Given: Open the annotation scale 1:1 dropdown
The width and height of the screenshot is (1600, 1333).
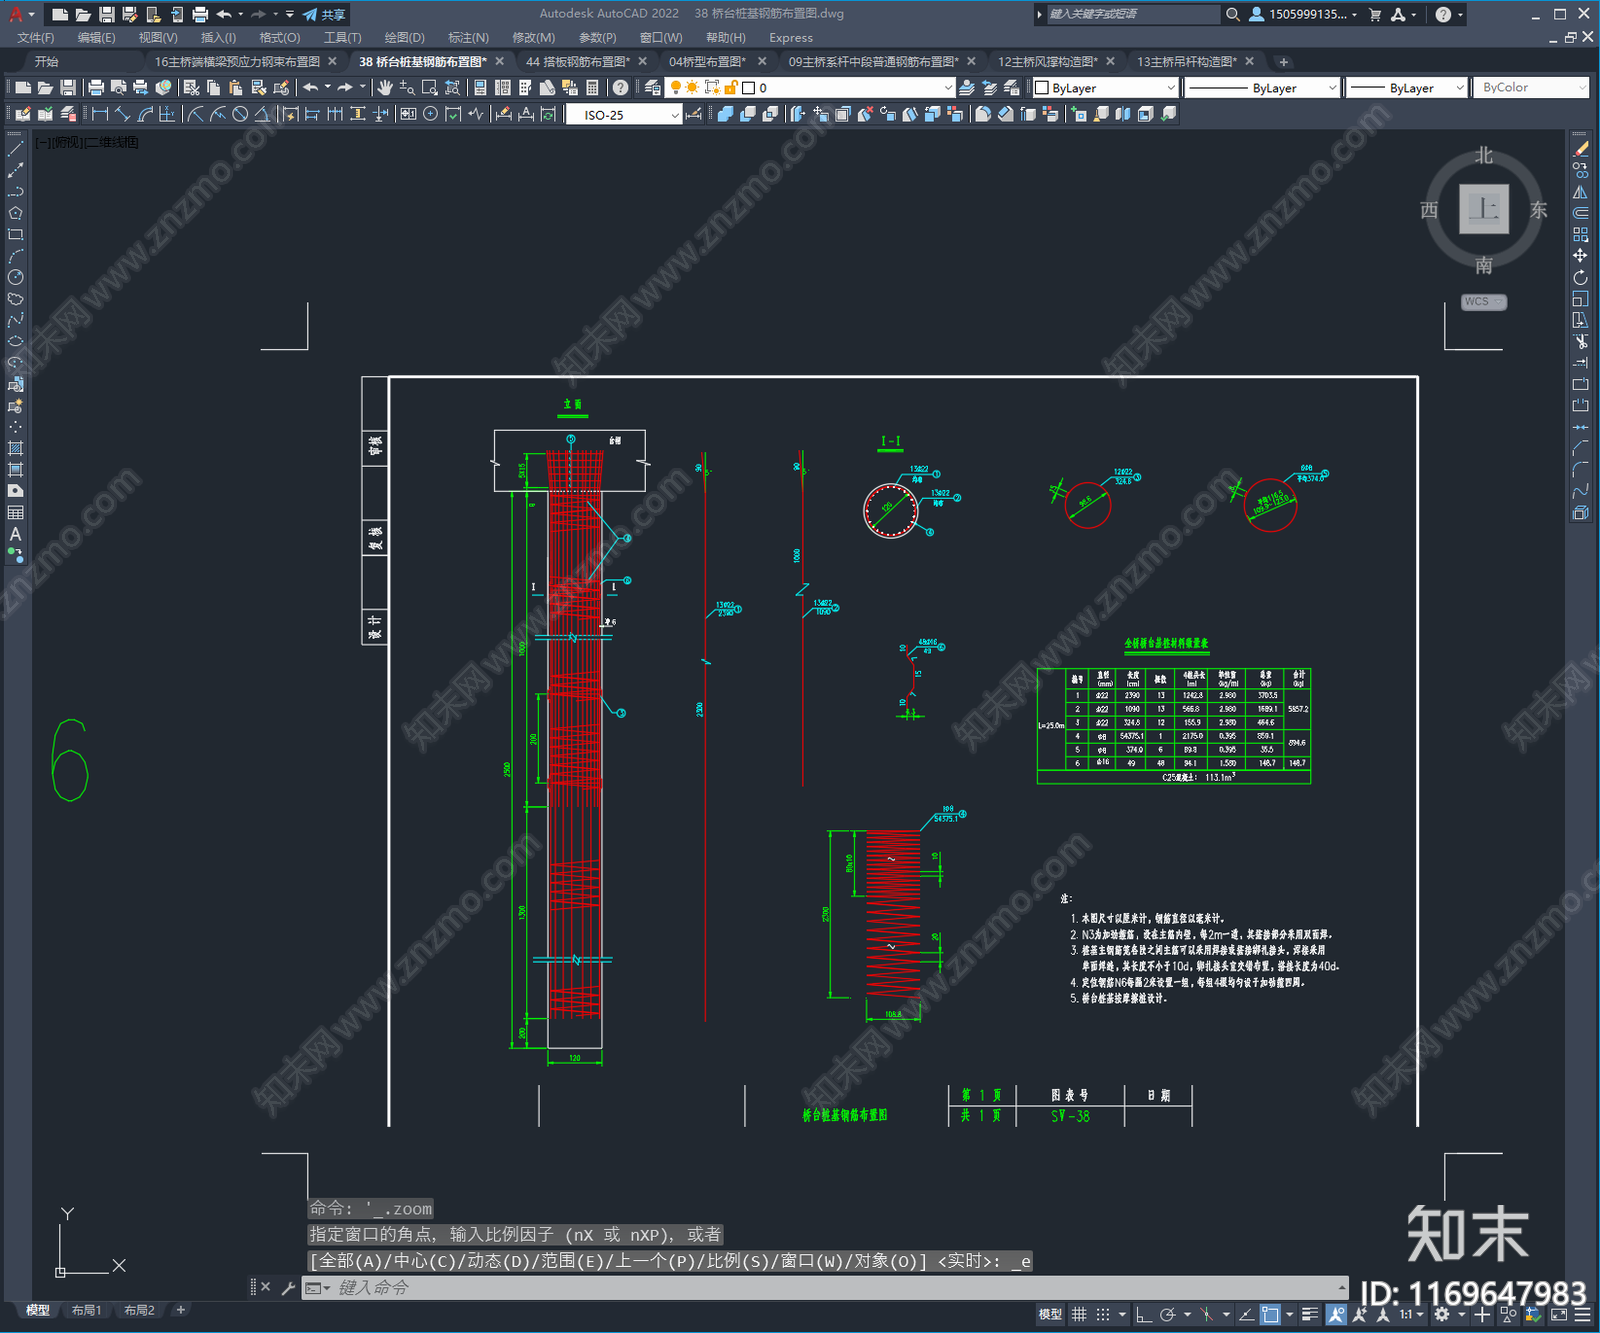Looking at the screenshot, I should [x=1412, y=1314].
